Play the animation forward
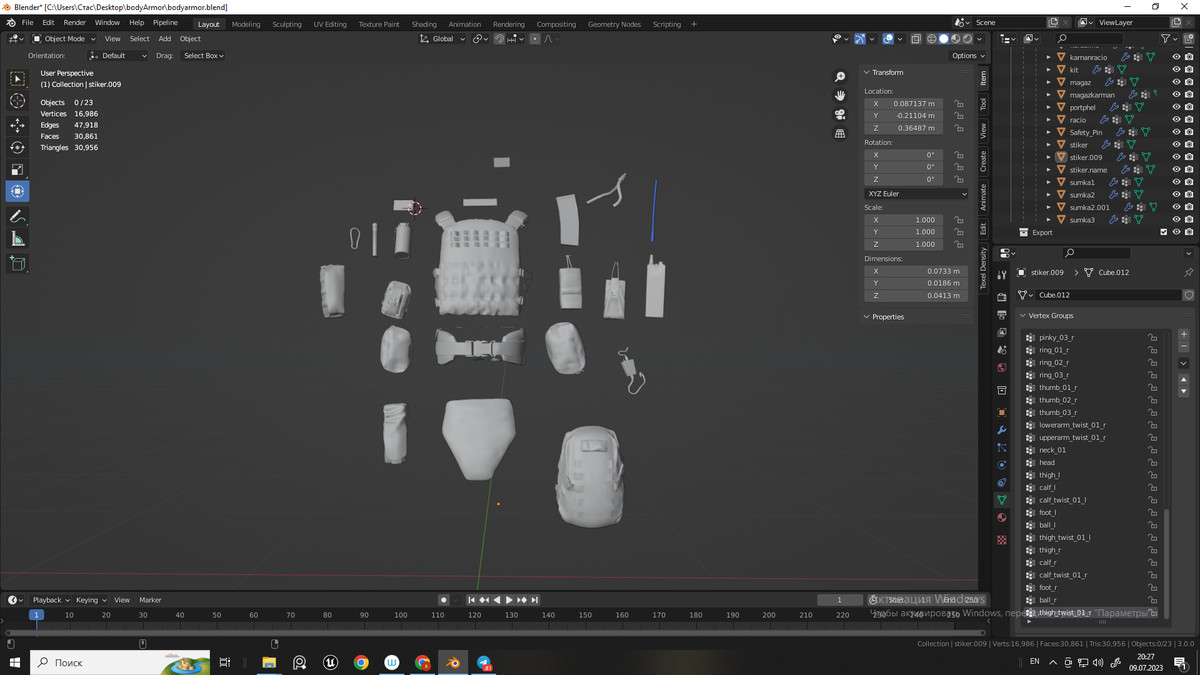Viewport: 1200px width, 675px height. pos(509,600)
